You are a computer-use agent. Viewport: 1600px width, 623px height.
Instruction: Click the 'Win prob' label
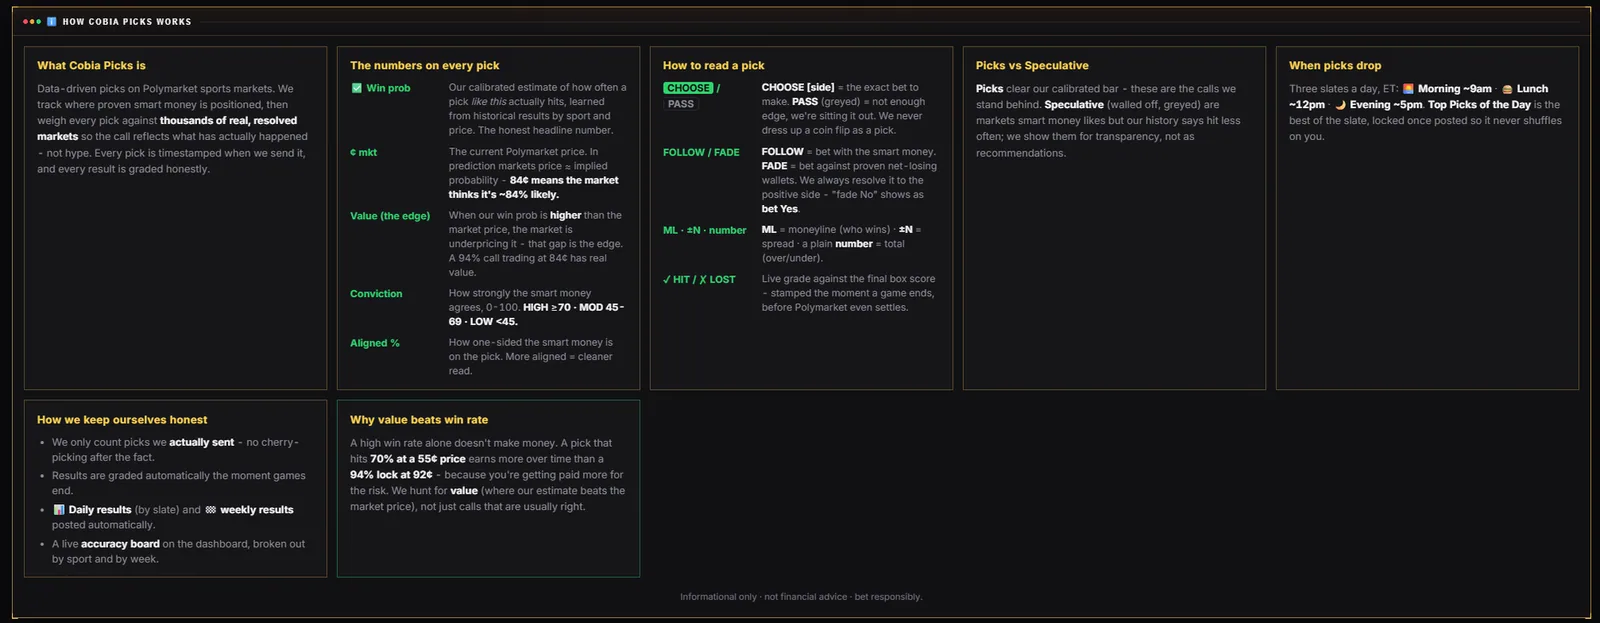(388, 88)
